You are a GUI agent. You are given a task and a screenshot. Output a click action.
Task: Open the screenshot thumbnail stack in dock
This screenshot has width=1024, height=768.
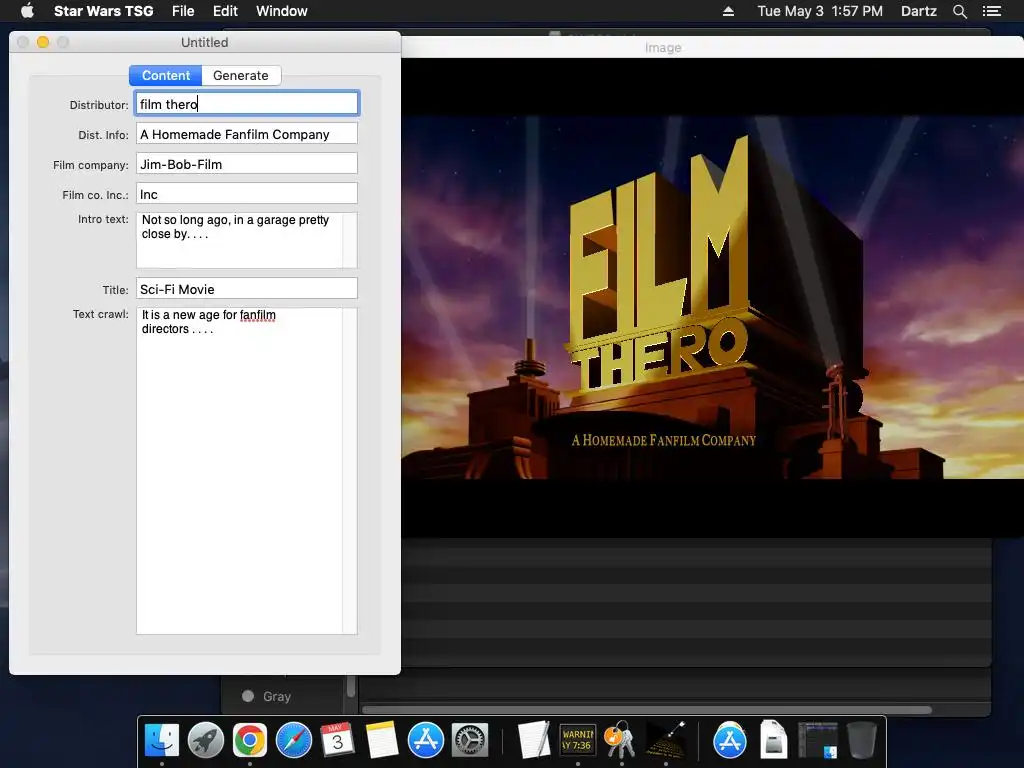point(818,740)
